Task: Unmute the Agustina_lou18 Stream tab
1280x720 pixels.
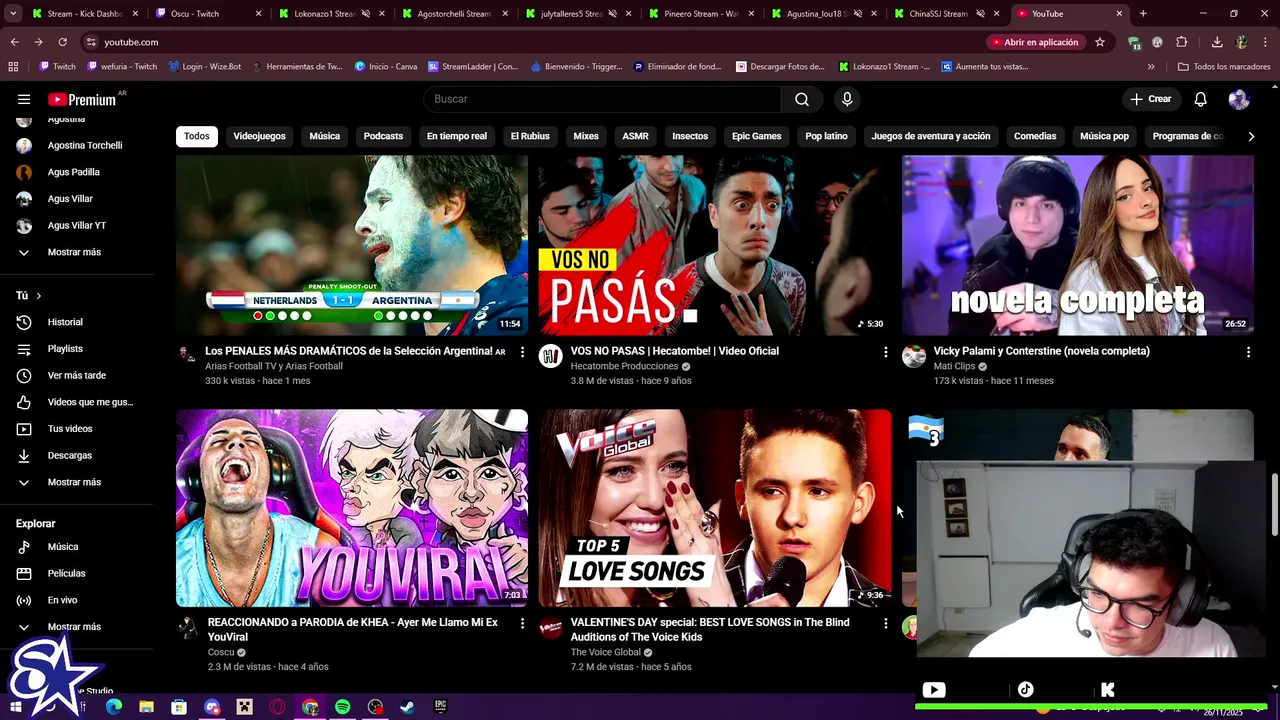Action: pos(857,14)
